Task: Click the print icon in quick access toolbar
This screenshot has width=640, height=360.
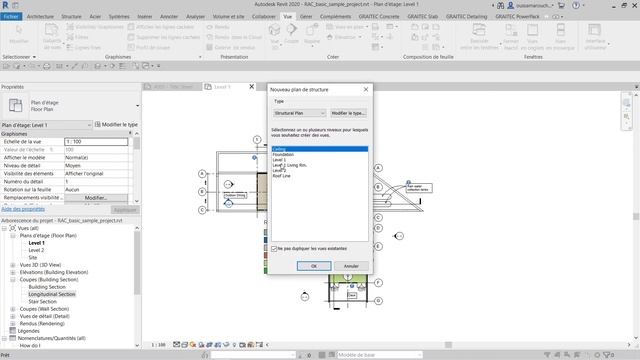Action: (x=47, y=66)
